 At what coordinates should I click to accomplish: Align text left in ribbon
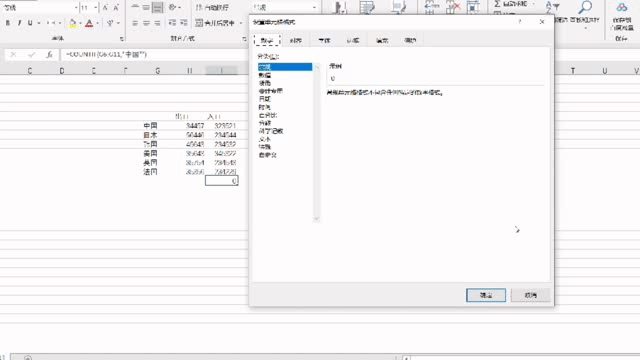135,23
